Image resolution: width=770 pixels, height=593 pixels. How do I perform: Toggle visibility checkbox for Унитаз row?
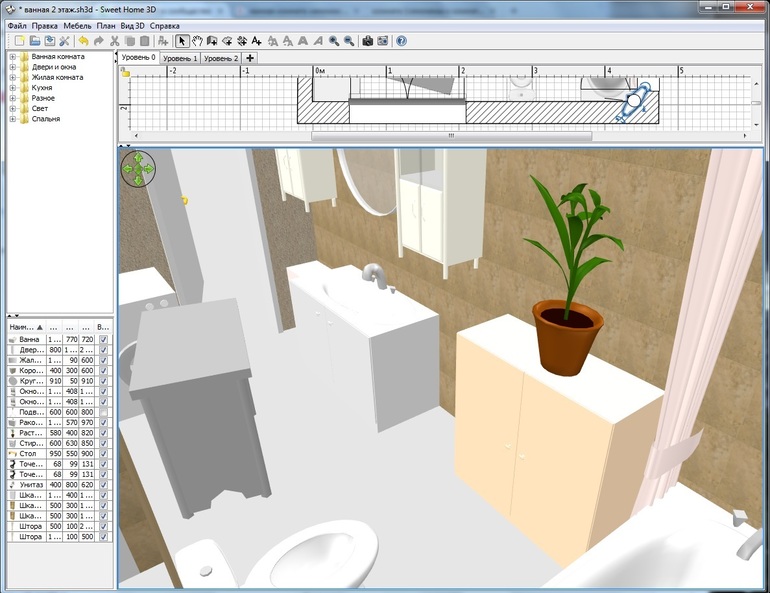tap(104, 485)
